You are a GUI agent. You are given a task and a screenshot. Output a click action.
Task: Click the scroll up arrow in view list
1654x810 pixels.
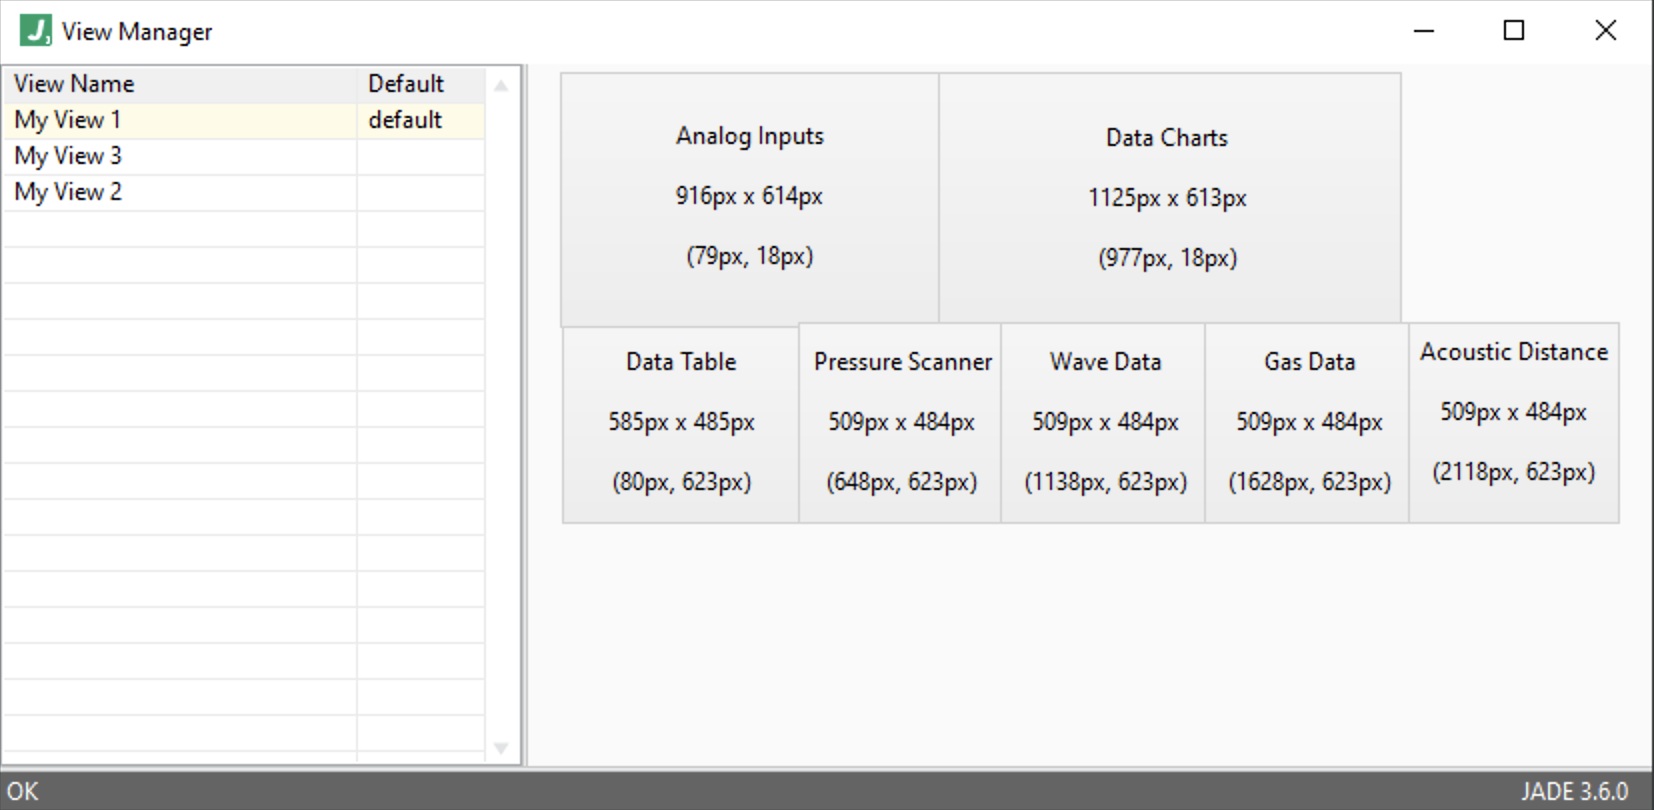(501, 86)
